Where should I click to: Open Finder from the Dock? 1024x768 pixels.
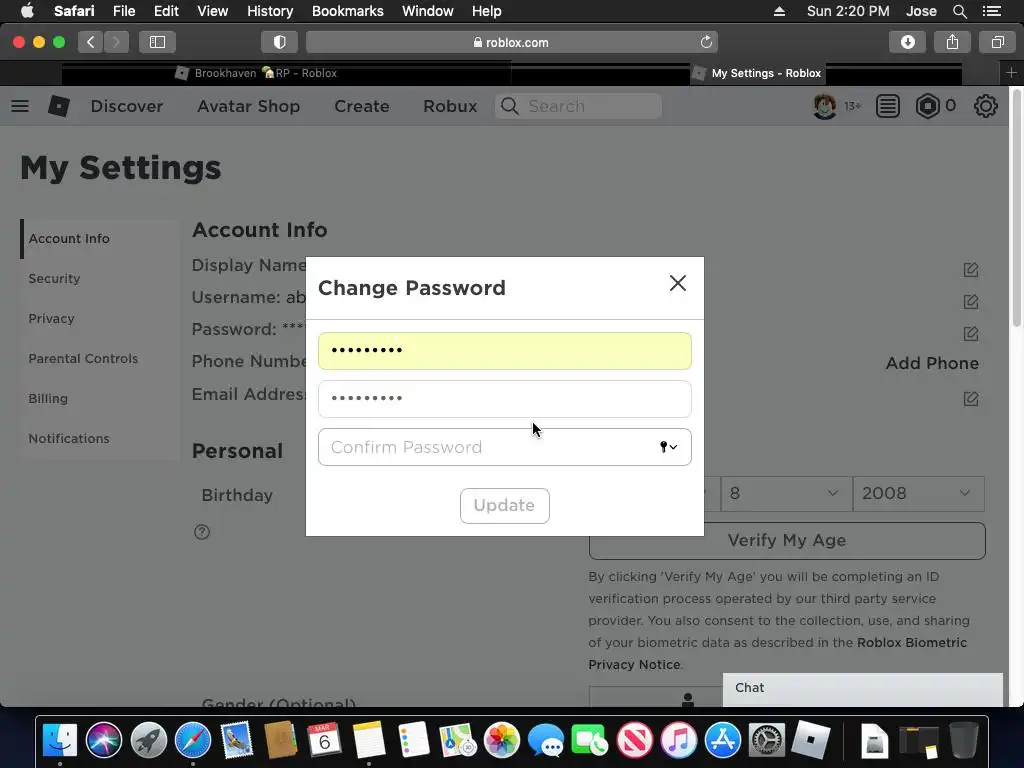coord(60,741)
